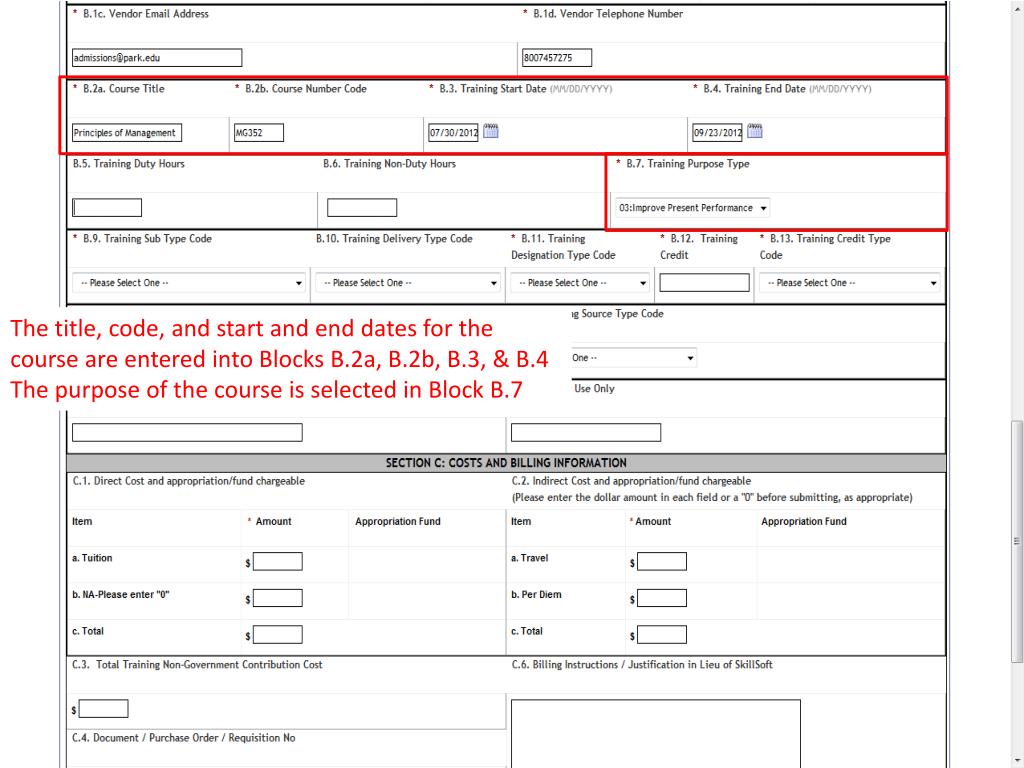The height and width of the screenshot is (768, 1024).
Task: Open the Source Type Code dropdown
Action: pyautogui.click(x=633, y=358)
